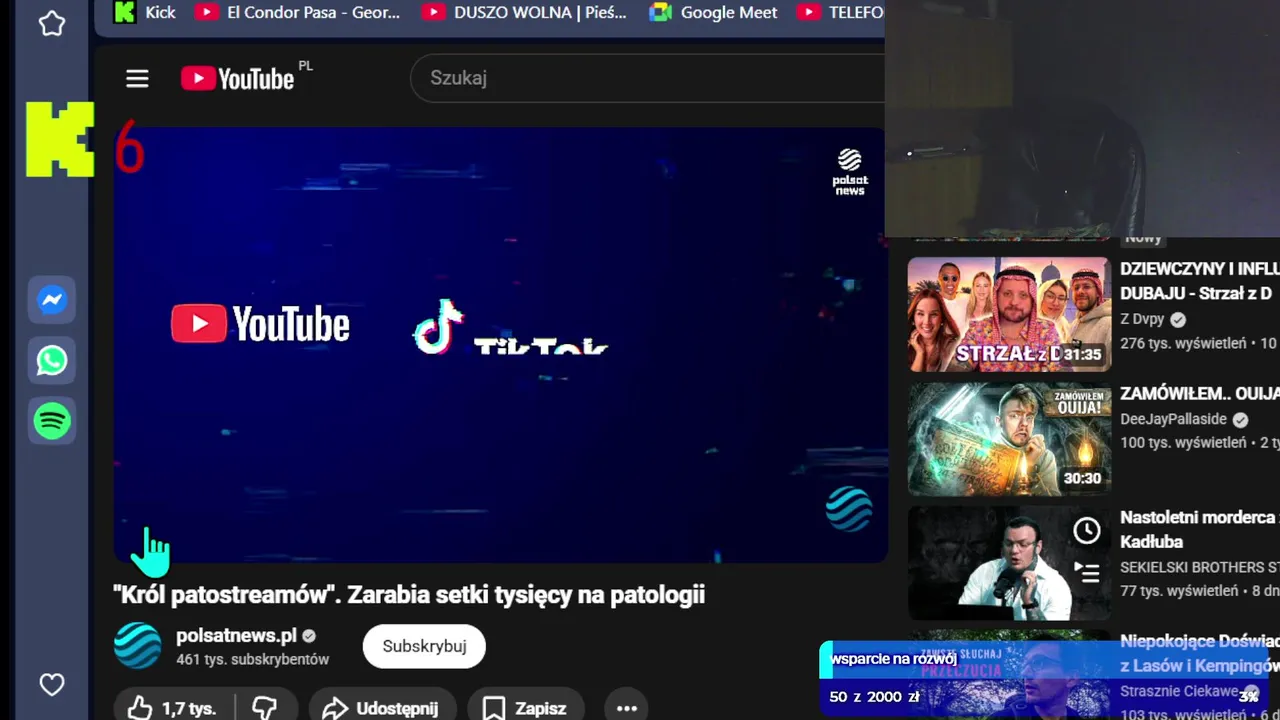Open ZAMÓWIŁEM.. OUIJA video title

(1200, 393)
